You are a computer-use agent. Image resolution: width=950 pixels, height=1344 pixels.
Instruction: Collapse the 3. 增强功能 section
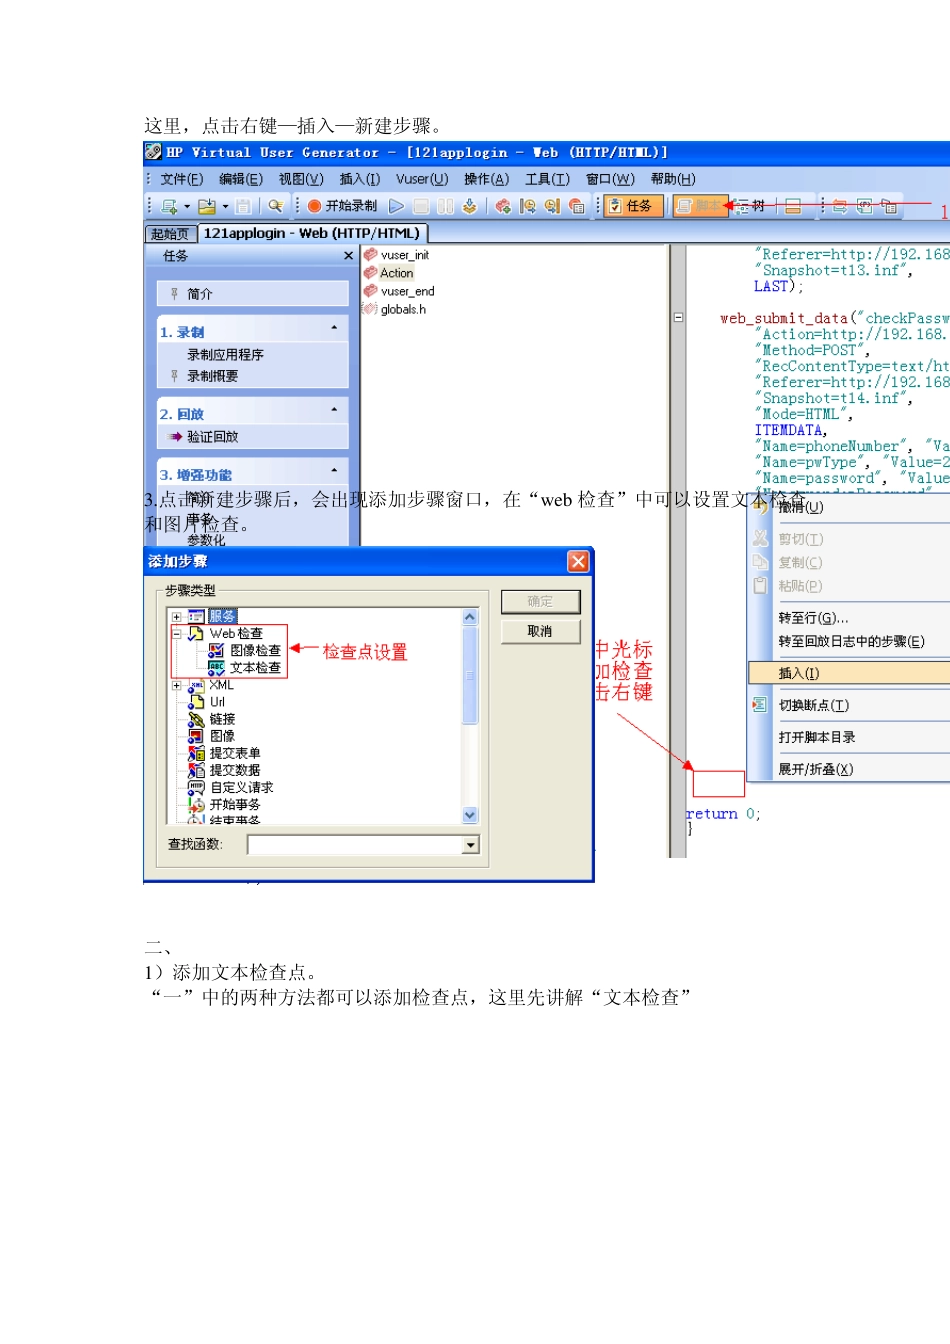334,471
